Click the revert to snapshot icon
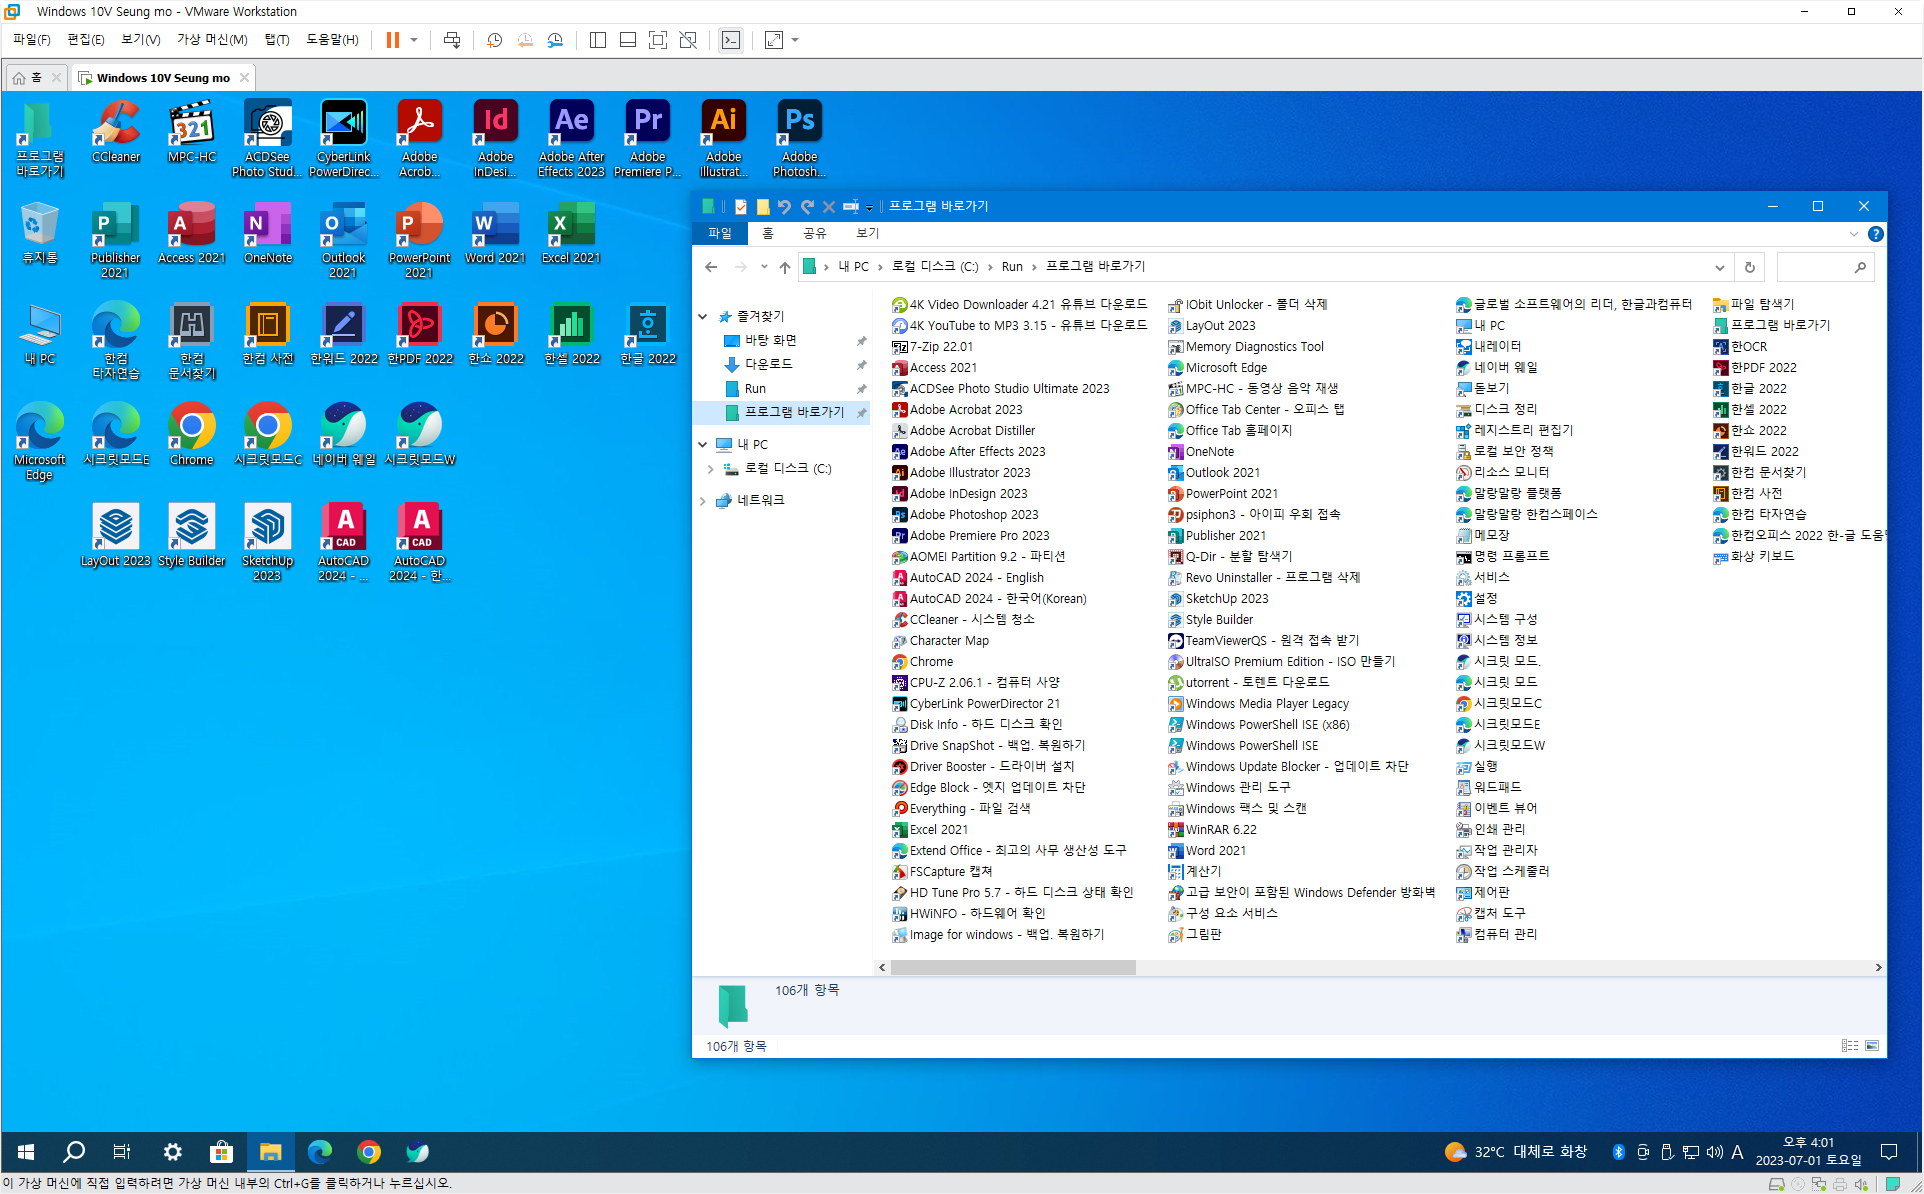The width and height of the screenshot is (1924, 1194). (x=524, y=40)
